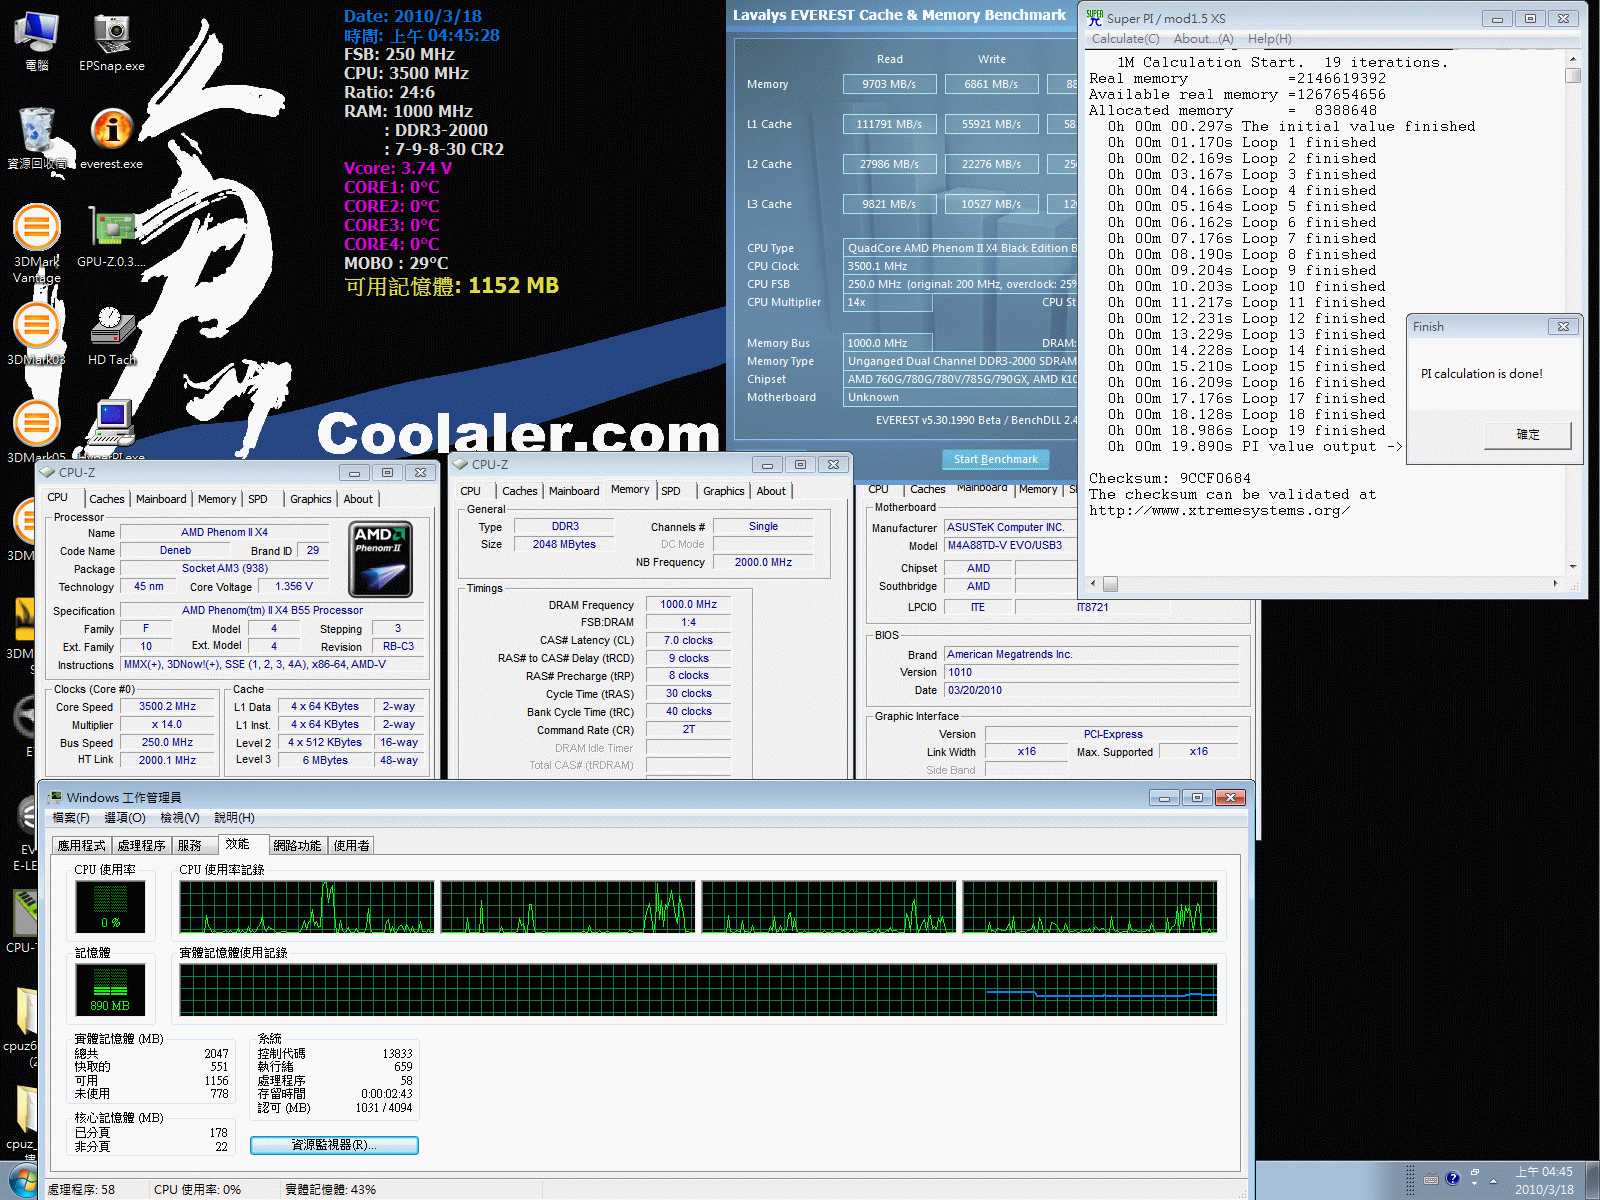Open the Help(H) menu in Super PI
This screenshot has width=1600, height=1200.
coord(1269,39)
